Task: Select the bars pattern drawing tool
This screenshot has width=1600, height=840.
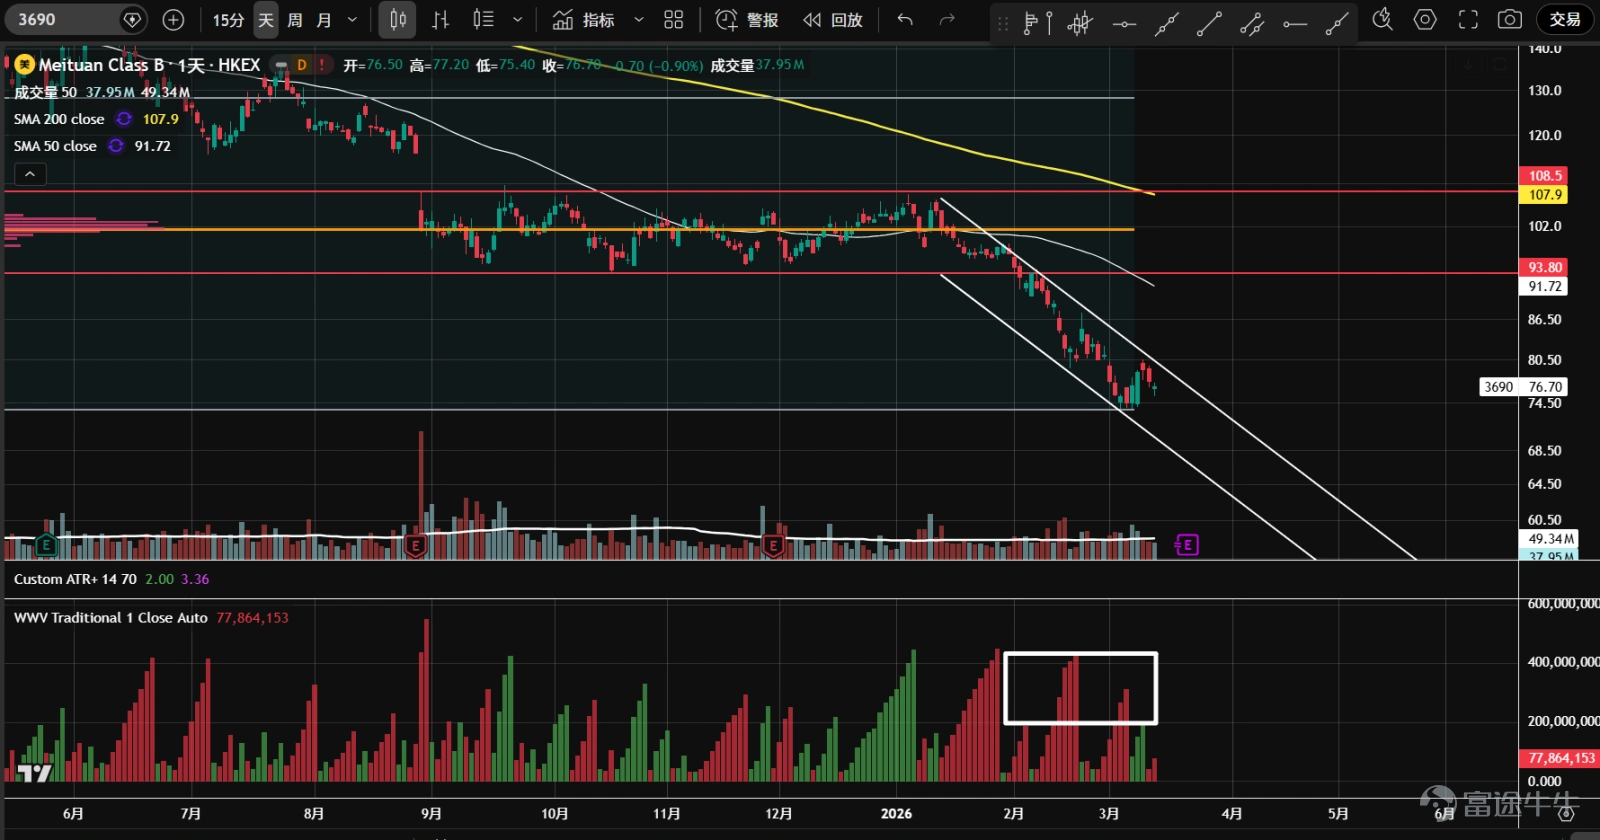Action: (x=1080, y=22)
